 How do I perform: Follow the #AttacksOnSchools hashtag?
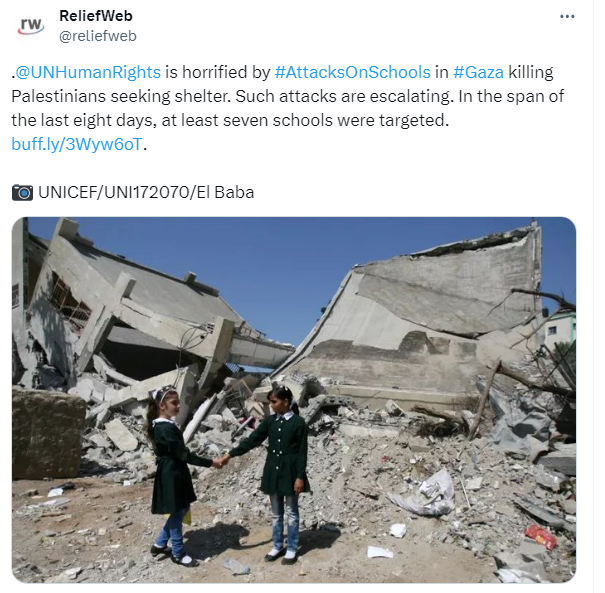tap(352, 72)
